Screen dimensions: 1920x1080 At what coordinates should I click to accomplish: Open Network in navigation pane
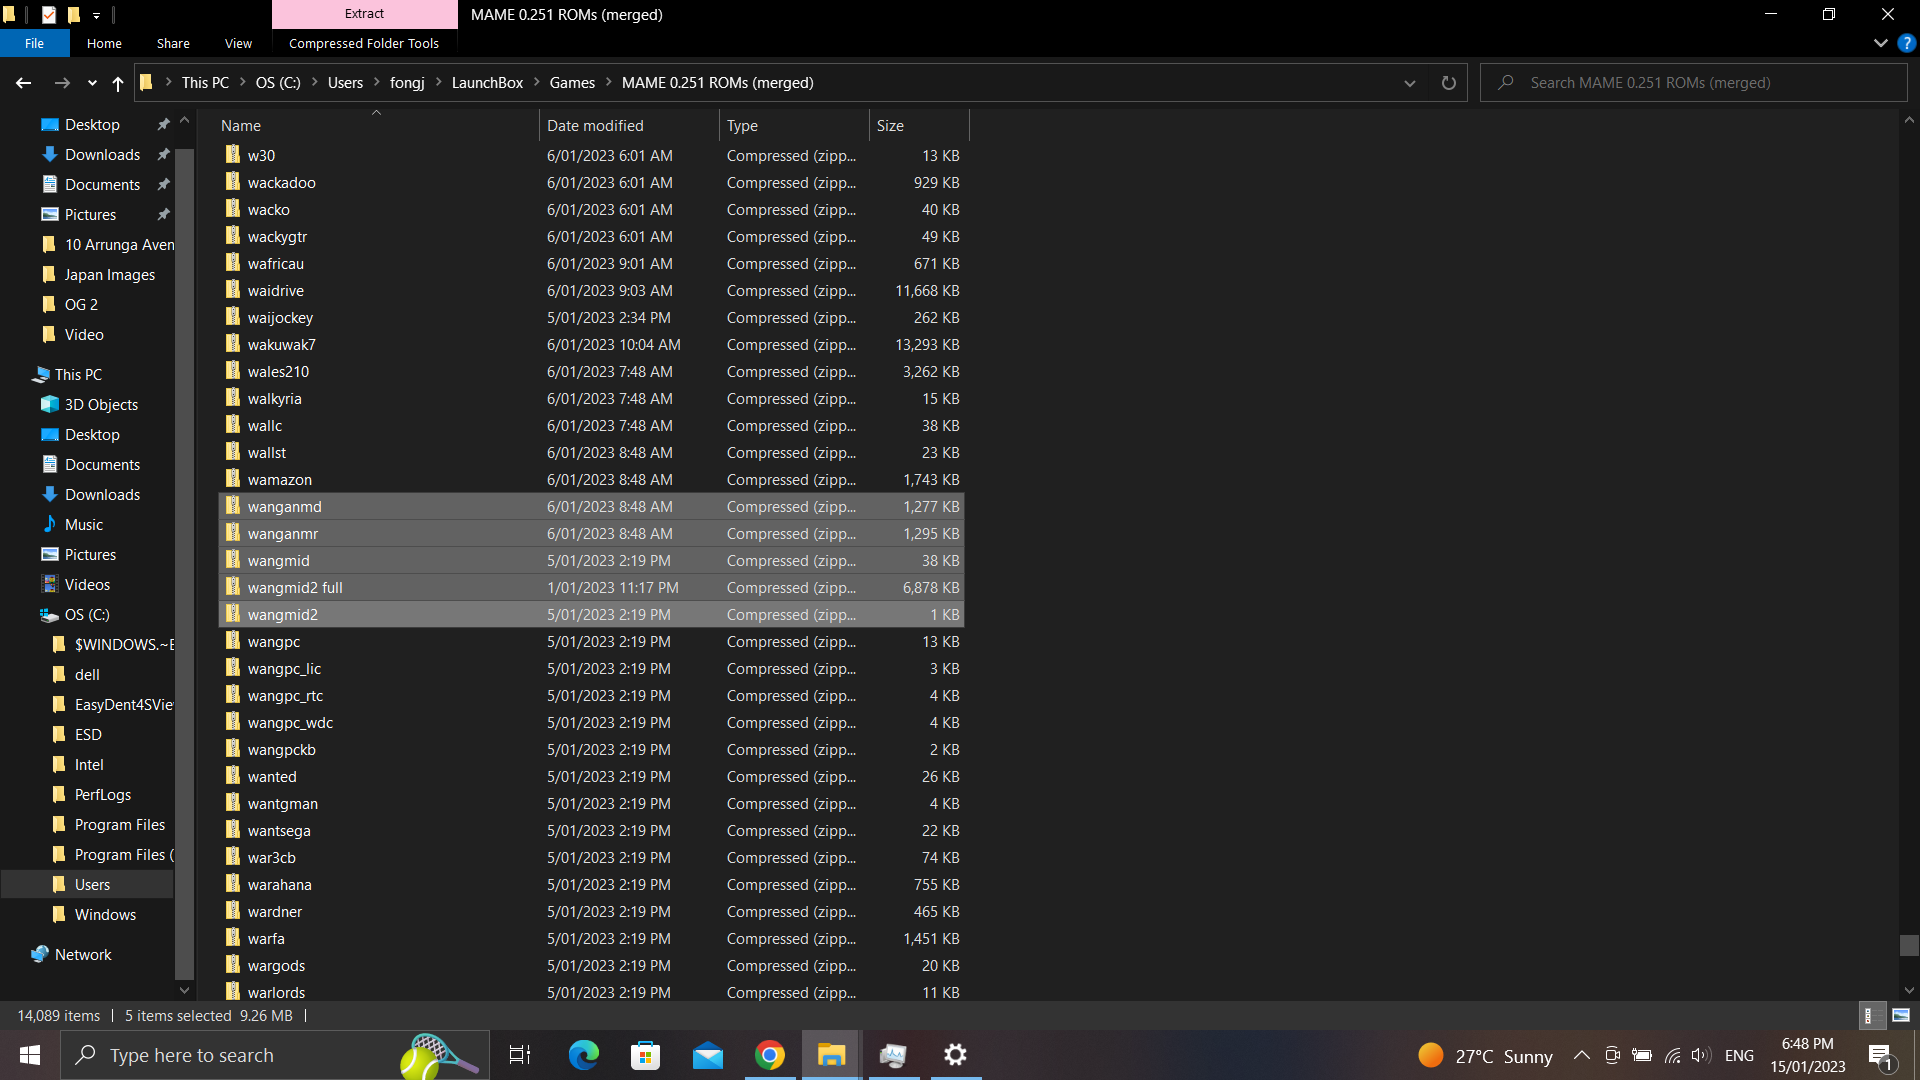click(x=83, y=955)
